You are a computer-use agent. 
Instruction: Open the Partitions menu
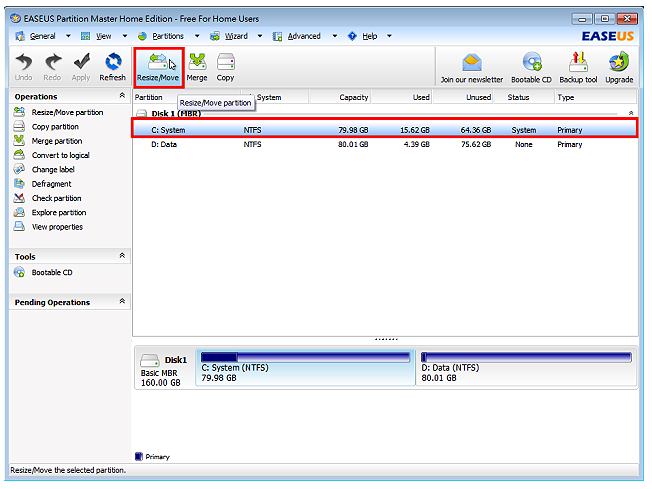point(168,36)
